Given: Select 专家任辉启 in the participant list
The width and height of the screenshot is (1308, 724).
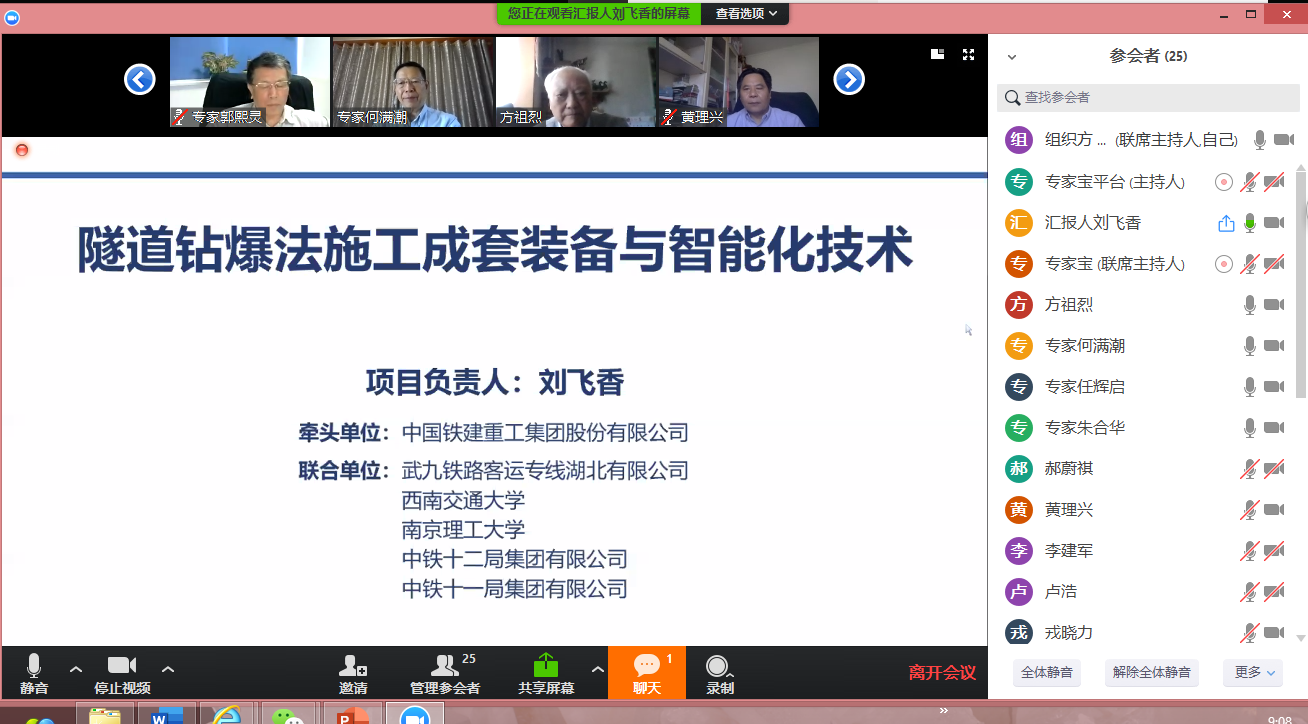Looking at the screenshot, I should click(1084, 387).
